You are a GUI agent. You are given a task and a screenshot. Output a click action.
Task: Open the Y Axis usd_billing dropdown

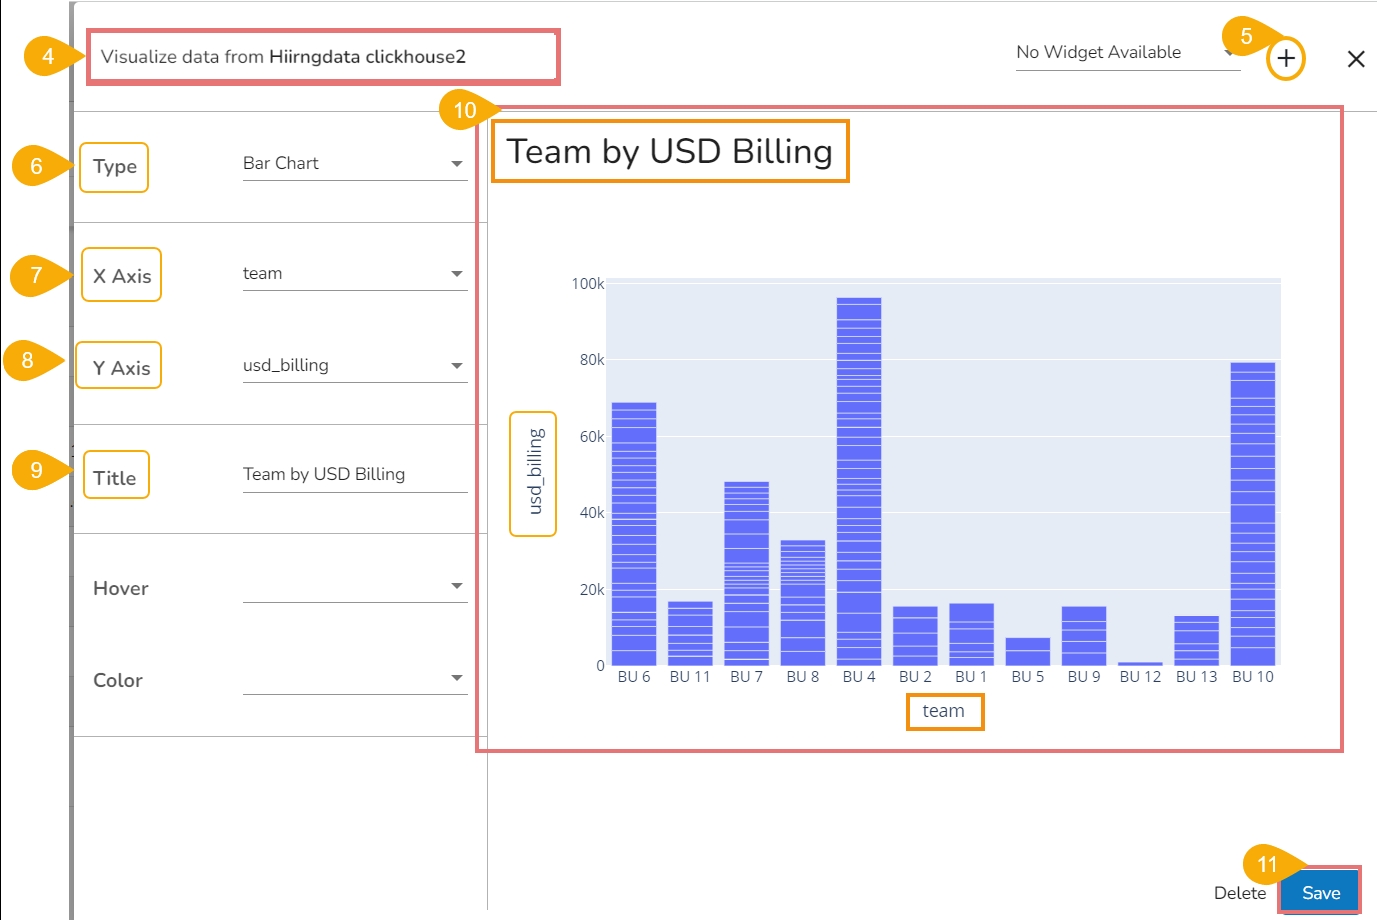354,366
